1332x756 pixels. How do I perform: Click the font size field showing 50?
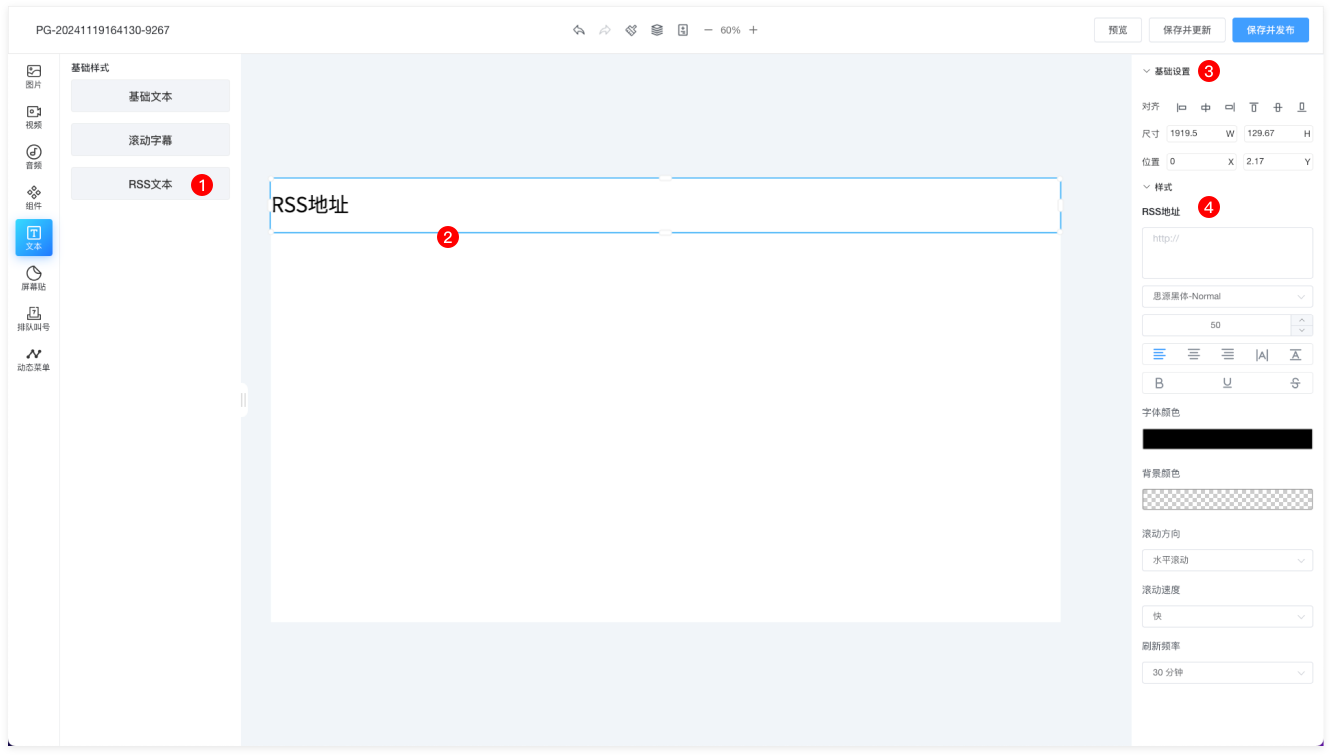[x=1216, y=325]
